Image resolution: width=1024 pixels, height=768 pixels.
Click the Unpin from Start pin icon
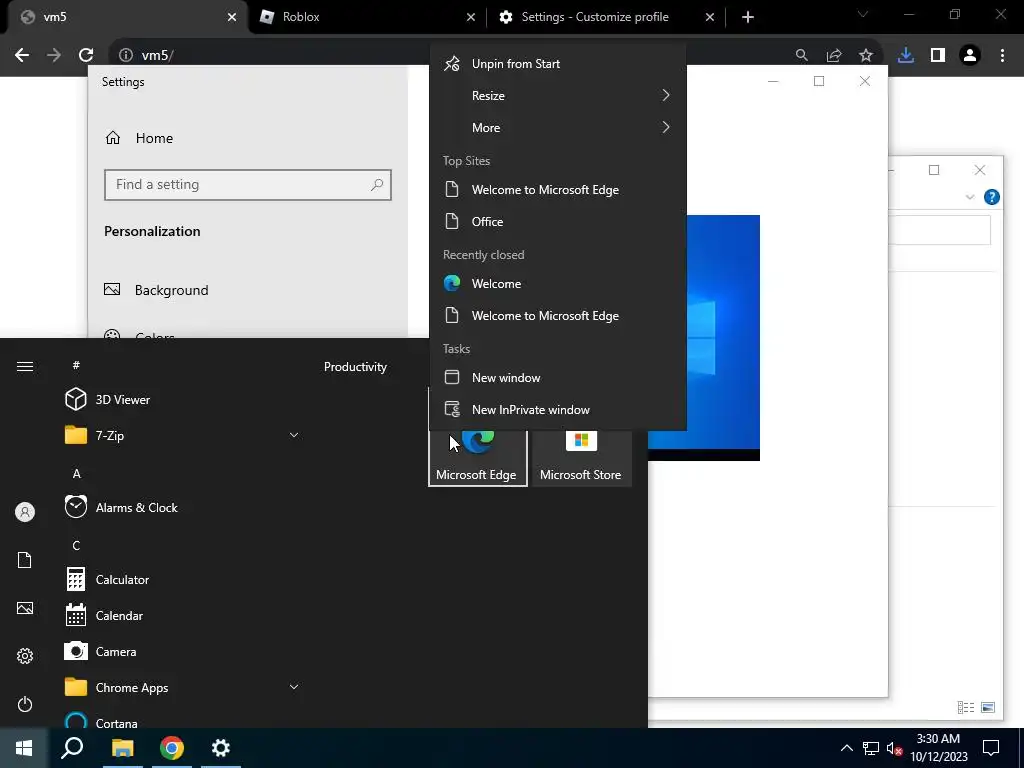coord(452,63)
